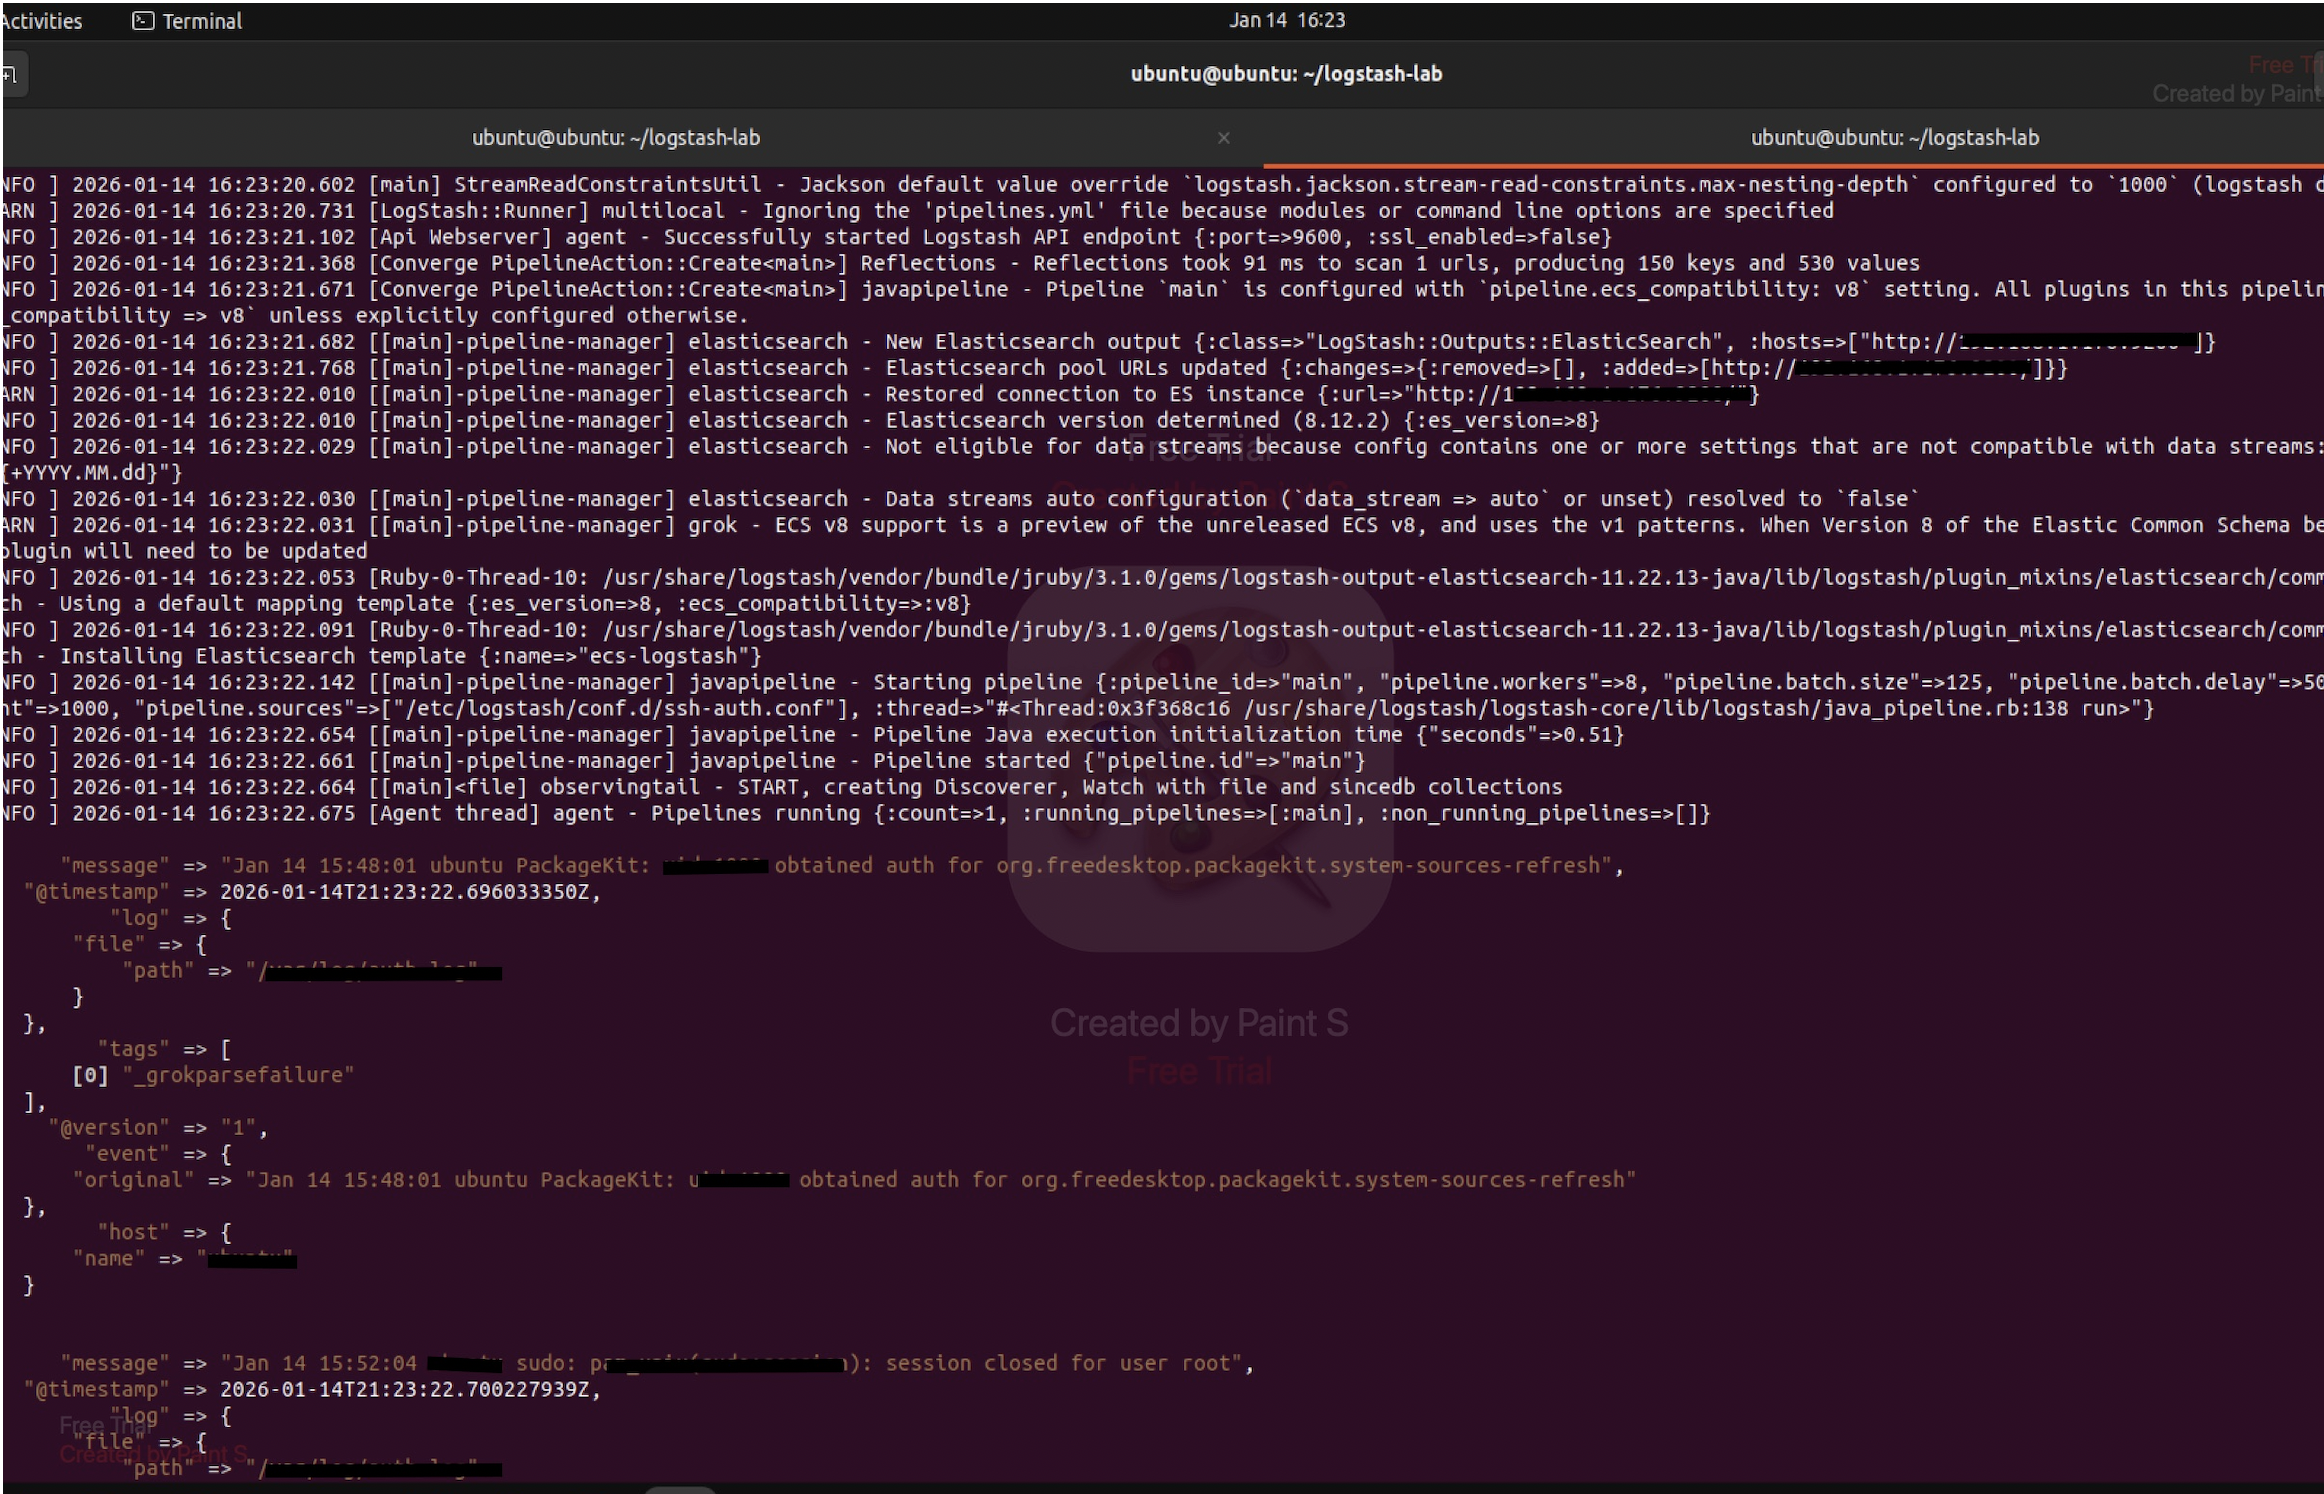Click the 'Reflections took 91 ms' line
Screen dimensions: 2324x1494
pos(960,263)
